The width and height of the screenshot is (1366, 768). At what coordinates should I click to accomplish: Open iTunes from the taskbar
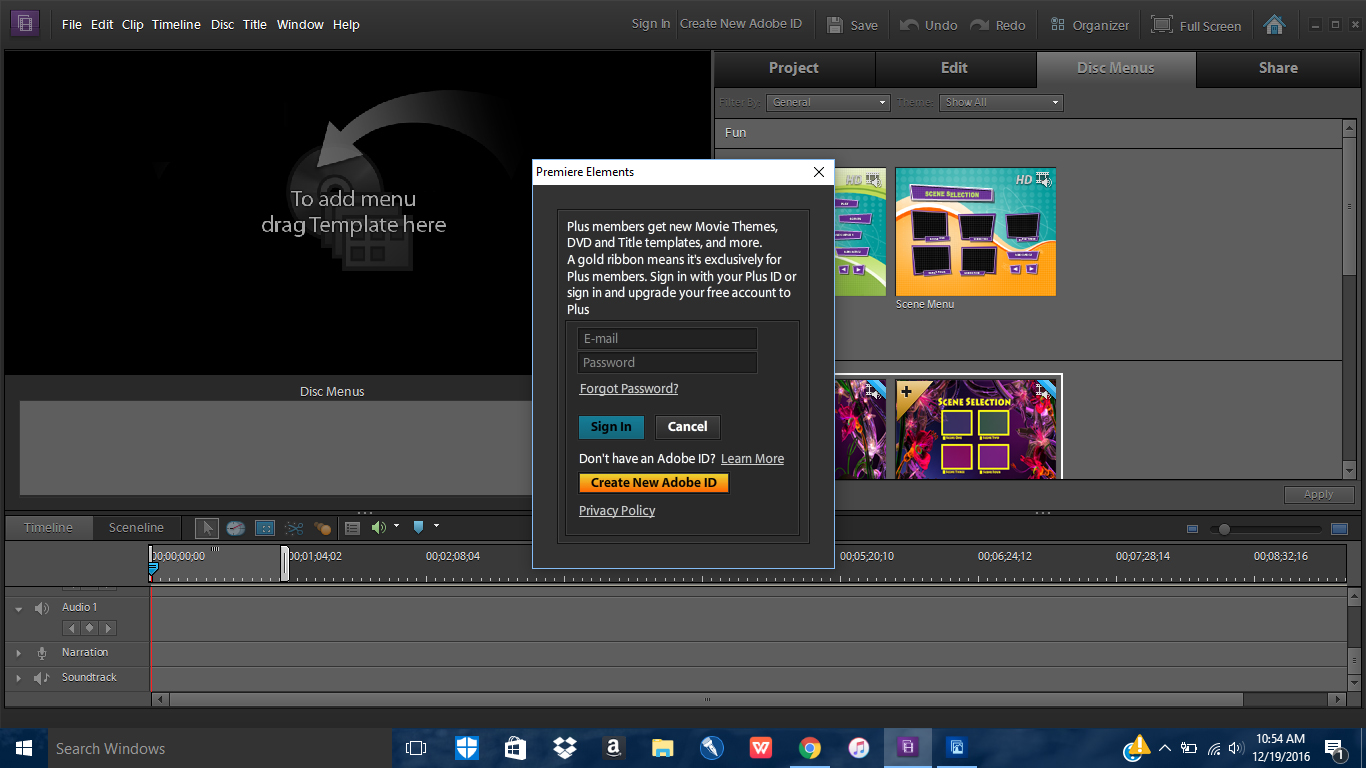tap(858, 748)
